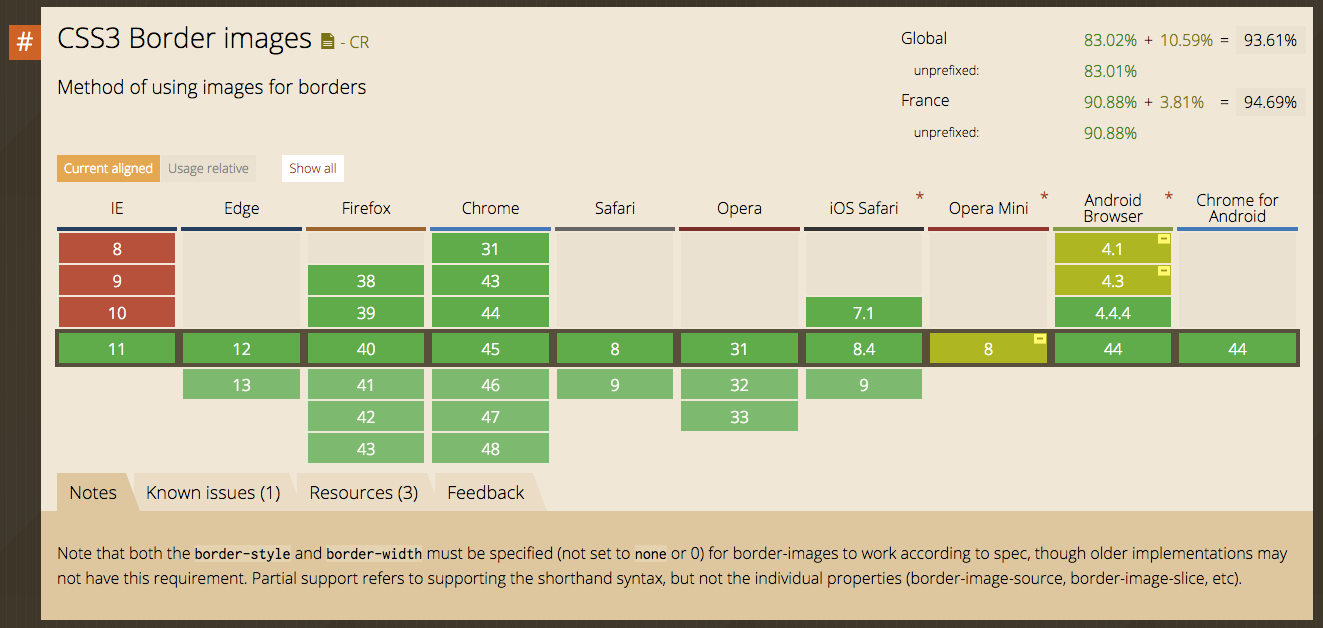
Task: Open the Feedback tab
Action: [486, 492]
